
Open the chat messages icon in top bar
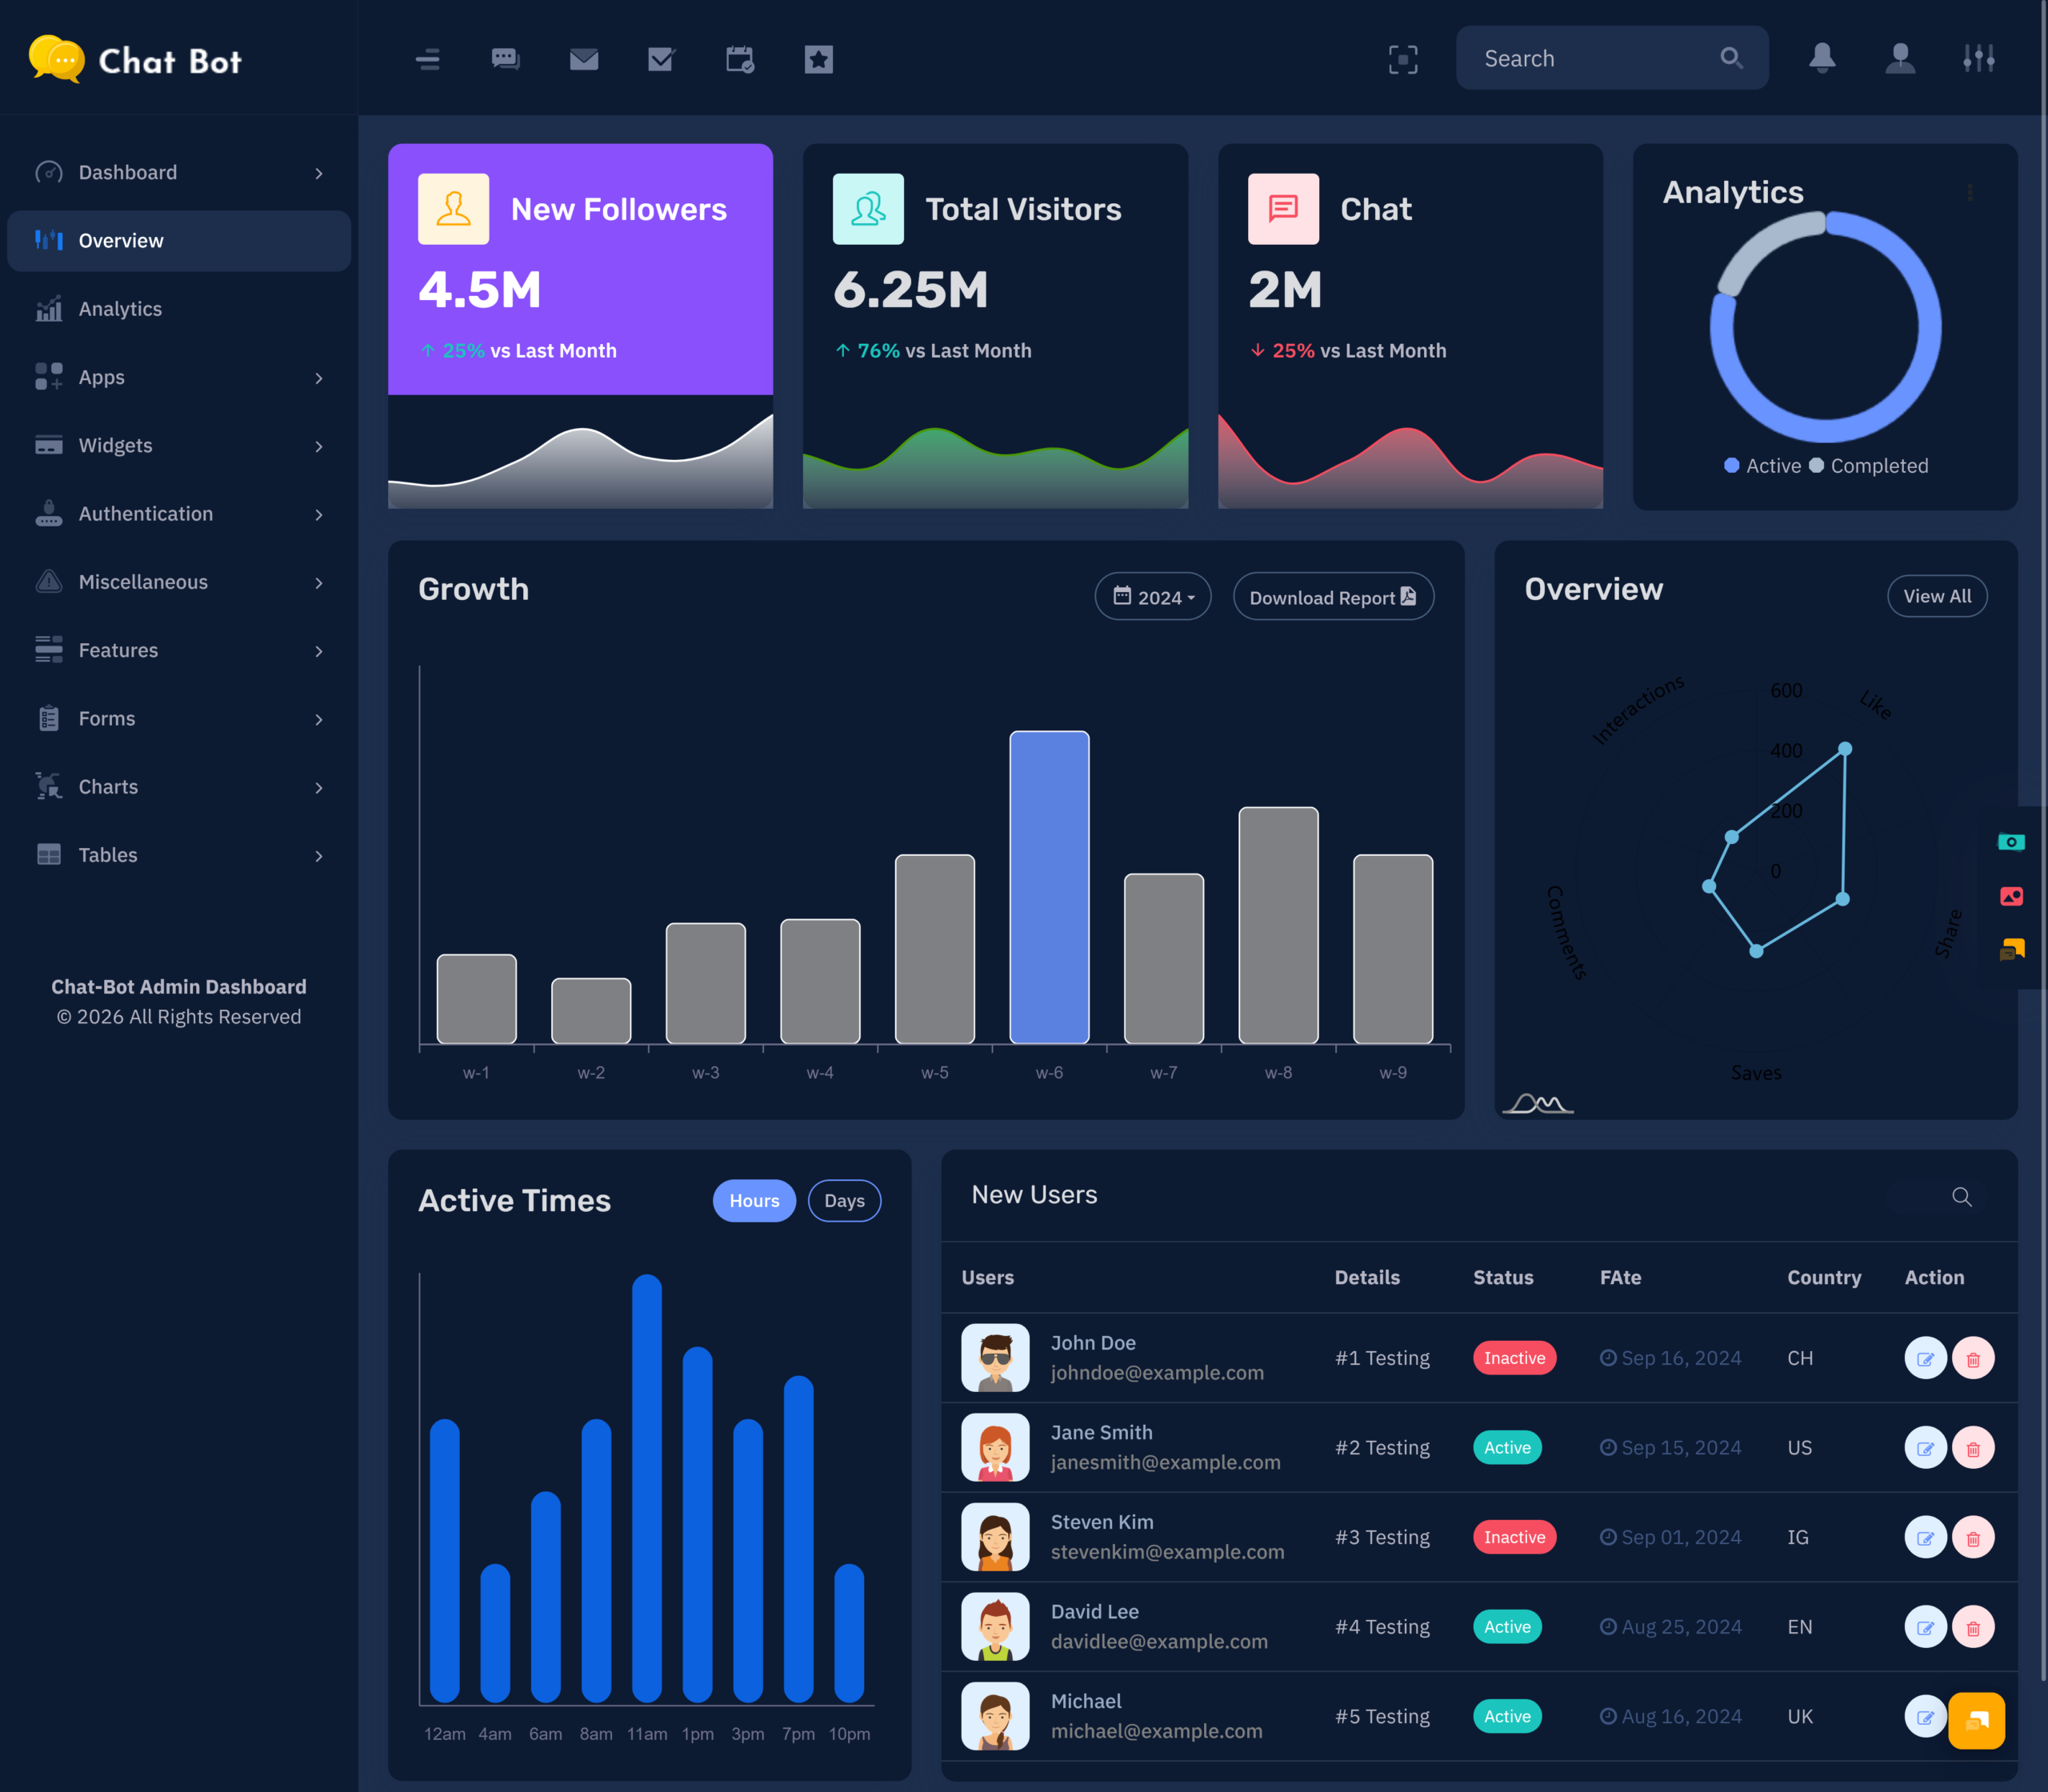pyautogui.click(x=505, y=59)
